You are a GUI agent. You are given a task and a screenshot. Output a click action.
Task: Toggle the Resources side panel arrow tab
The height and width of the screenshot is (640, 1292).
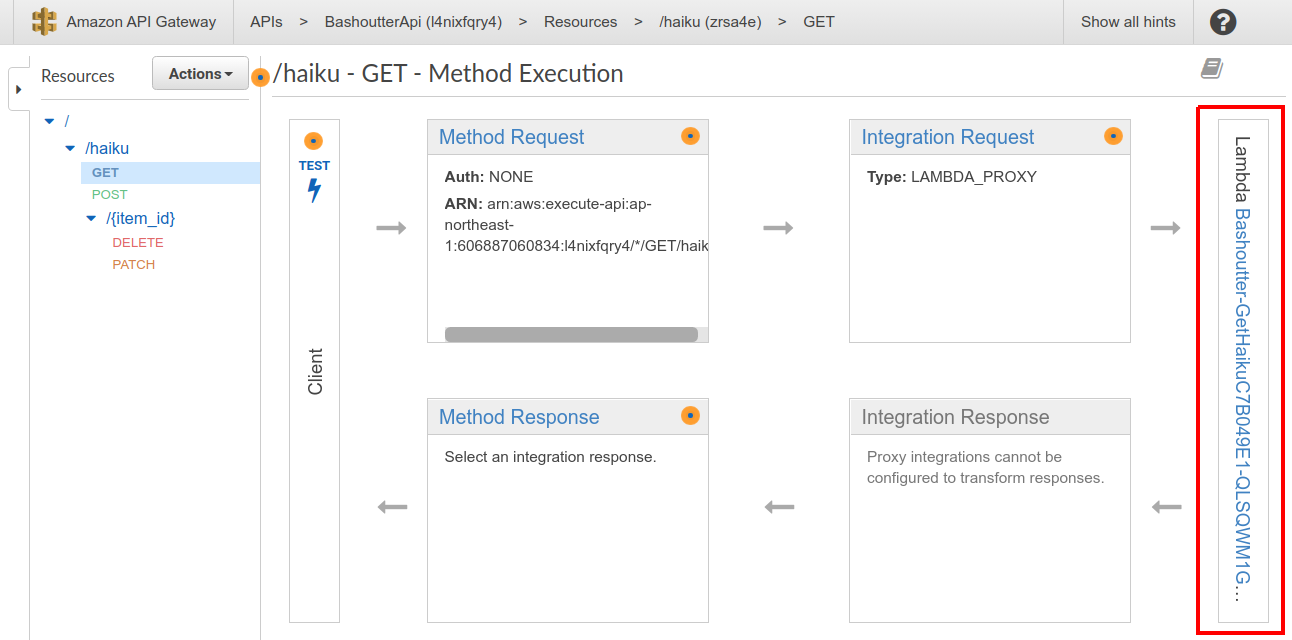[18, 89]
